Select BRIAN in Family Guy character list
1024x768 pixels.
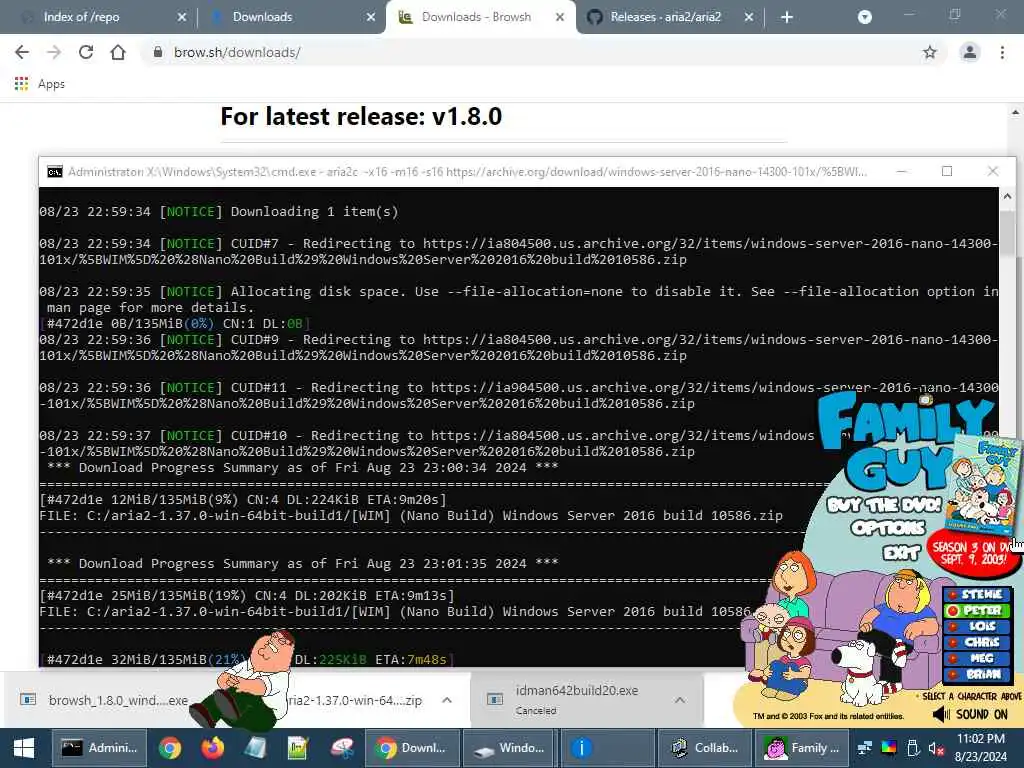point(978,675)
